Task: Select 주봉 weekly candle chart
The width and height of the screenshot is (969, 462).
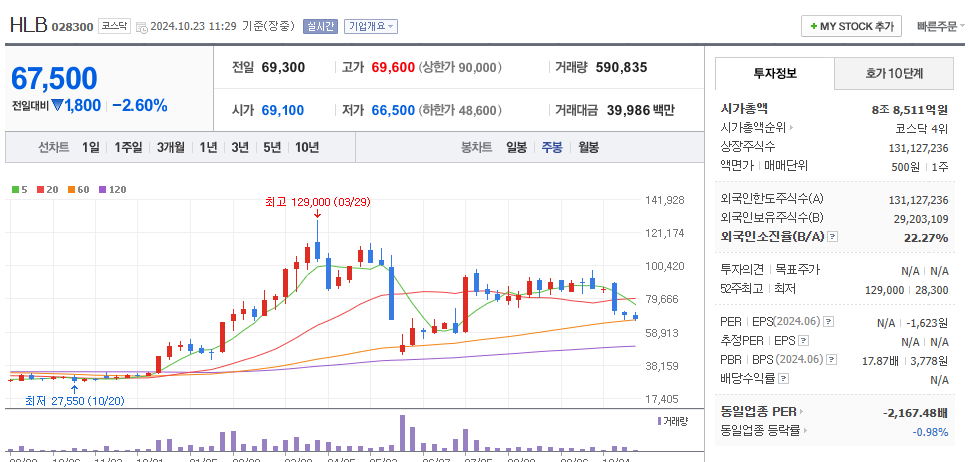Action: pyautogui.click(x=552, y=148)
